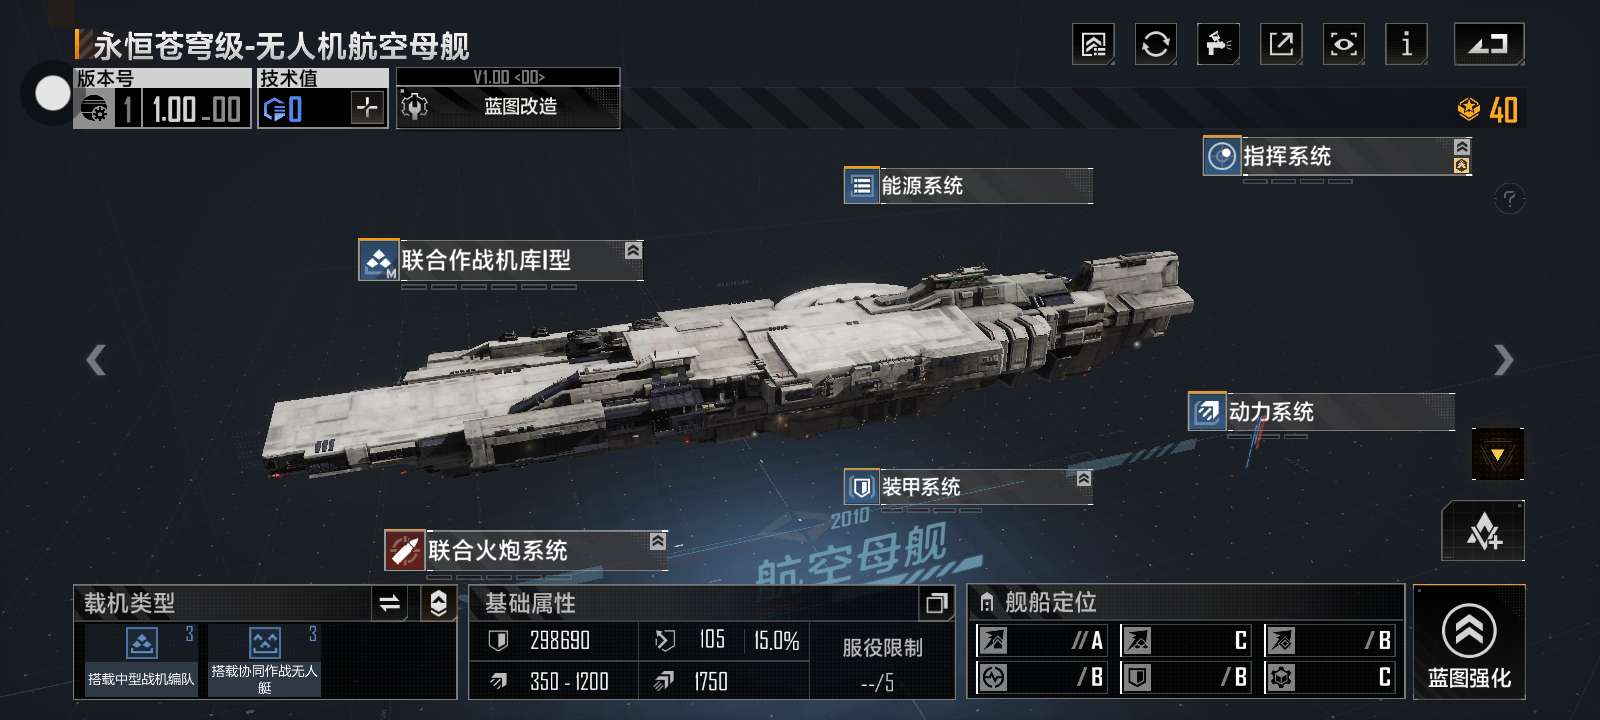
Task: Expand the 联合作战机库I型 module chevron
Action: [x=633, y=250]
